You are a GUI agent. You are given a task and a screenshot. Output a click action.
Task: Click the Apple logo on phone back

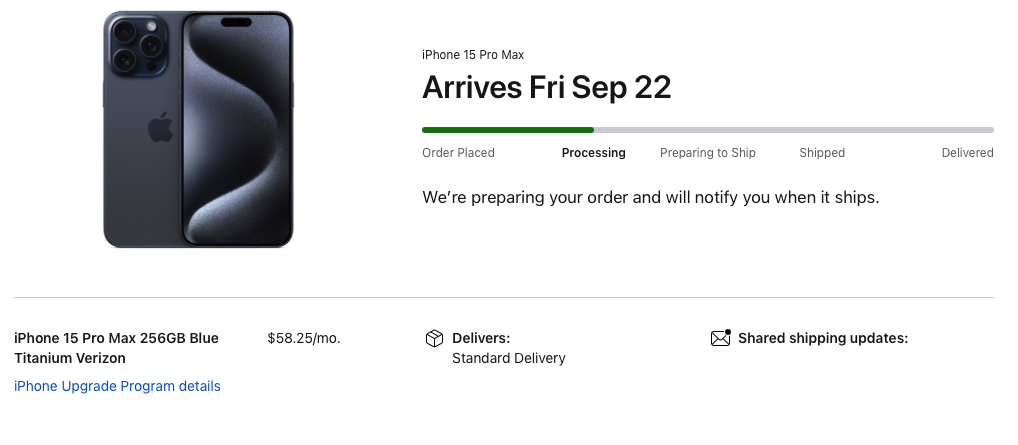pos(160,129)
